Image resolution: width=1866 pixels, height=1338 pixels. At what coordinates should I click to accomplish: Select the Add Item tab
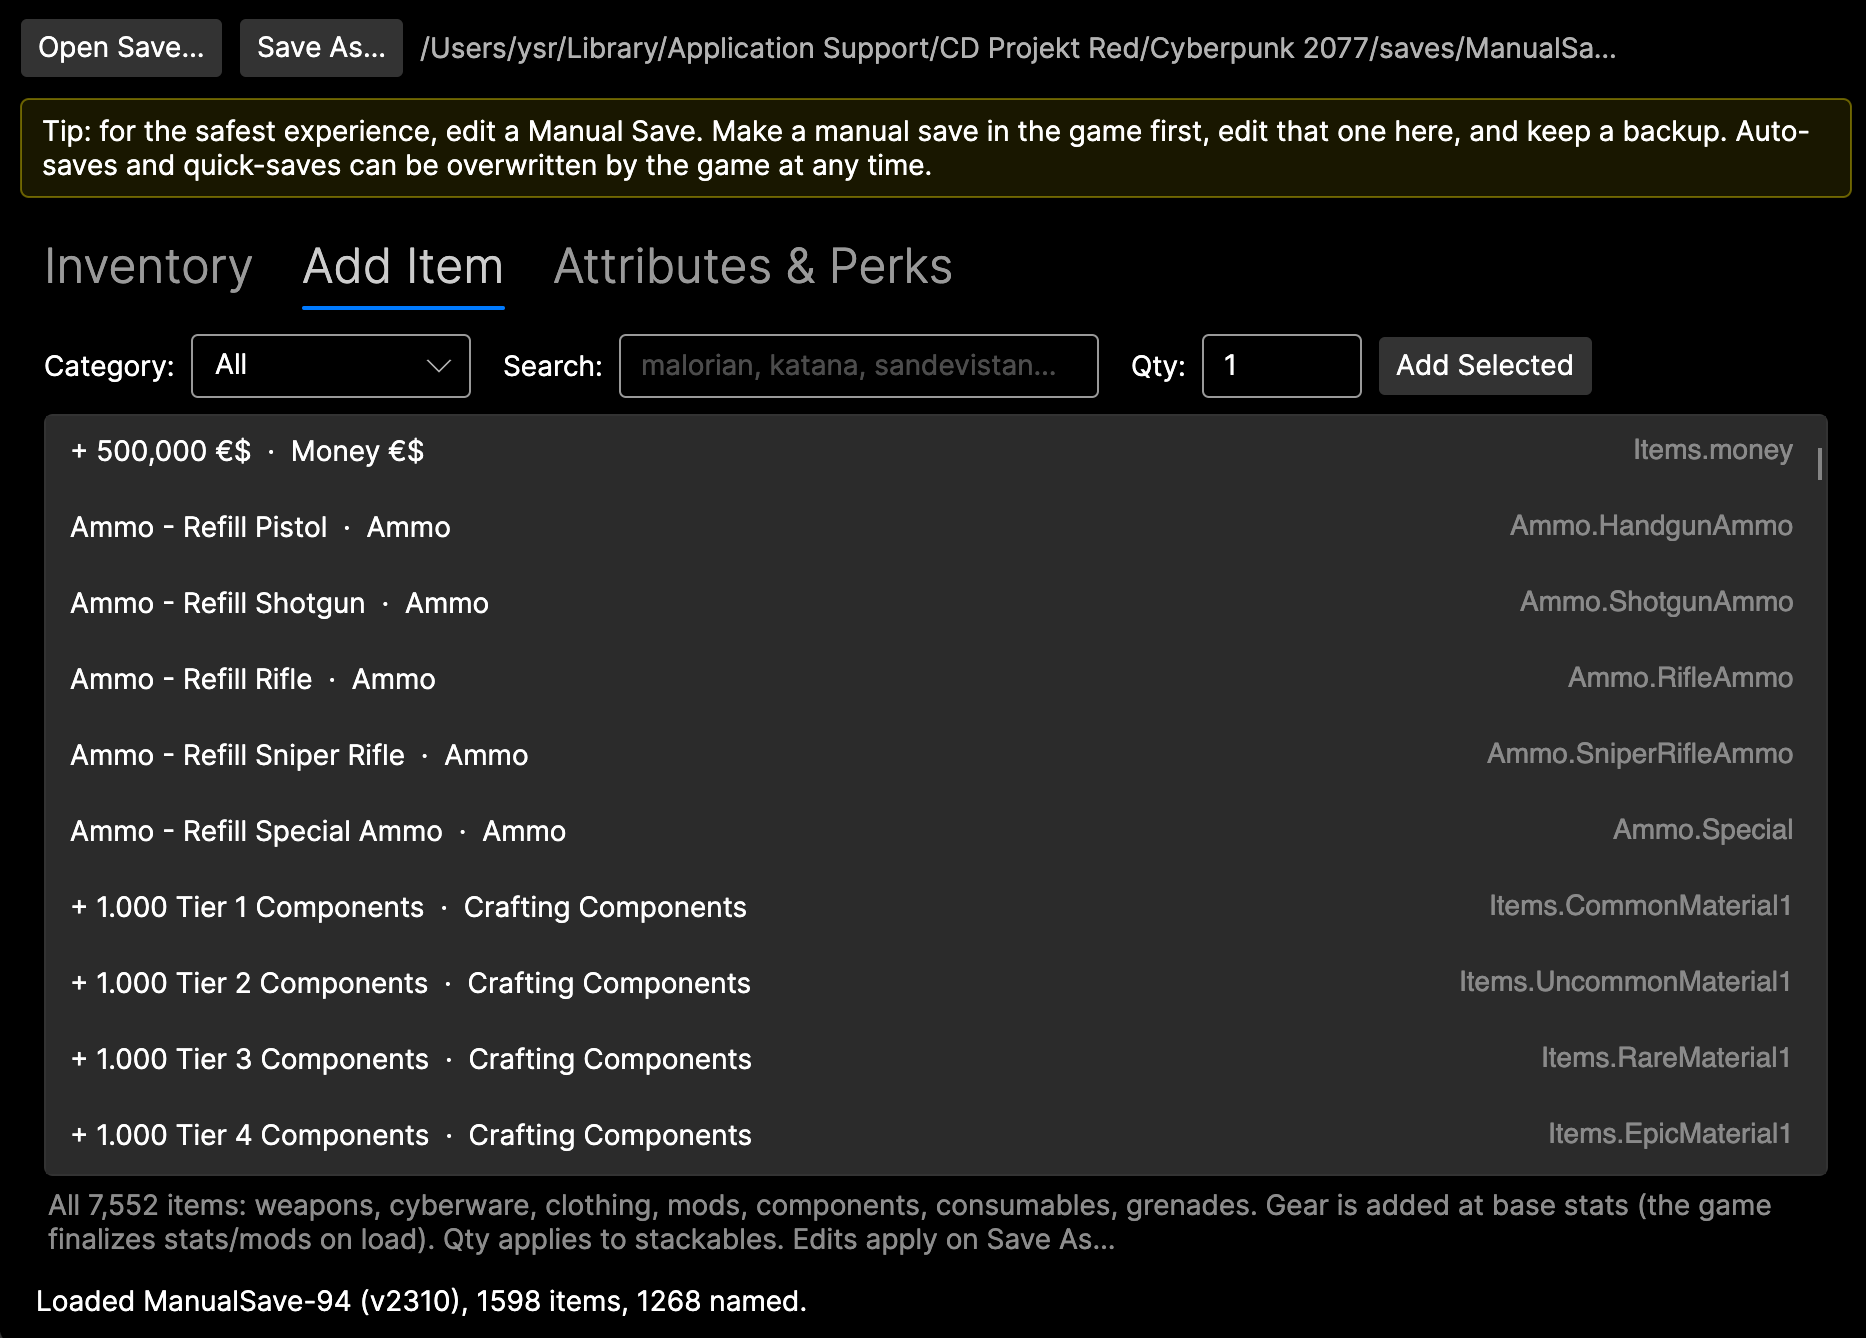pyautogui.click(x=403, y=267)
